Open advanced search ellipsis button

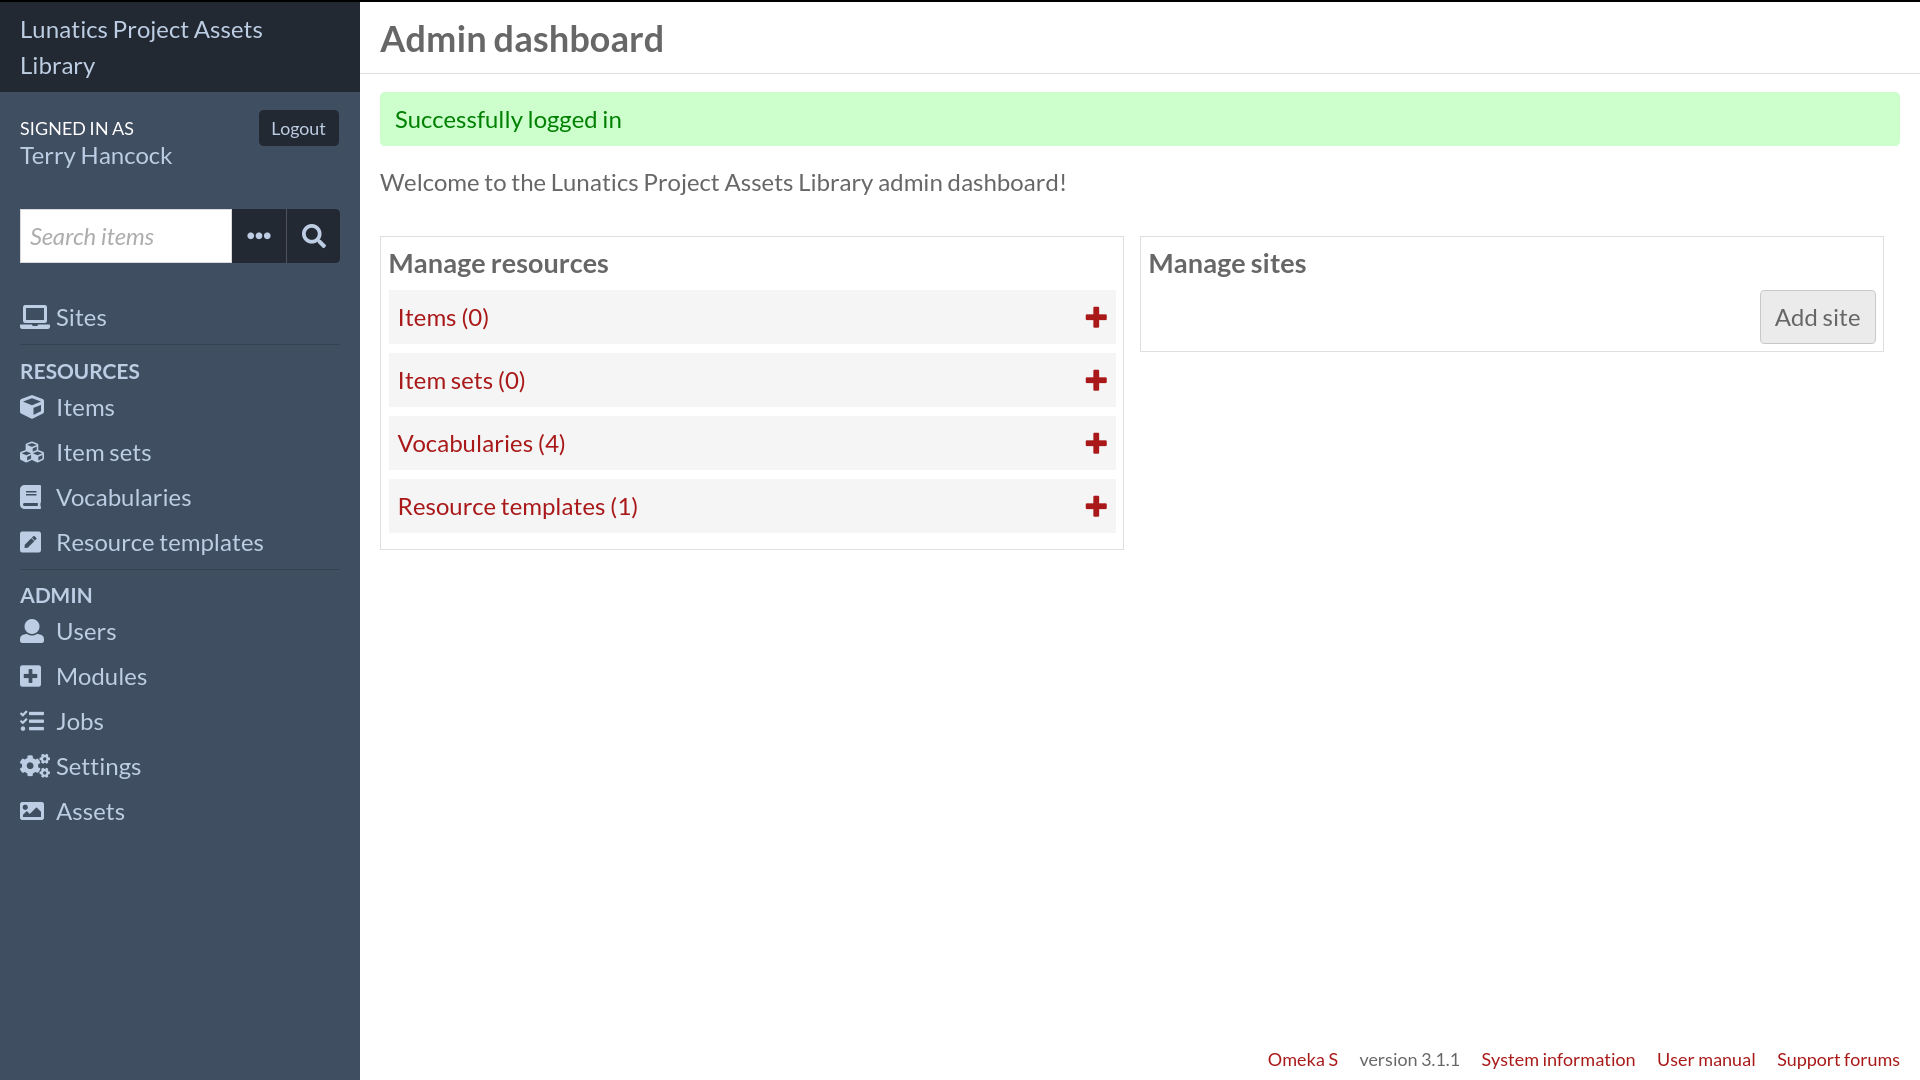259,236
